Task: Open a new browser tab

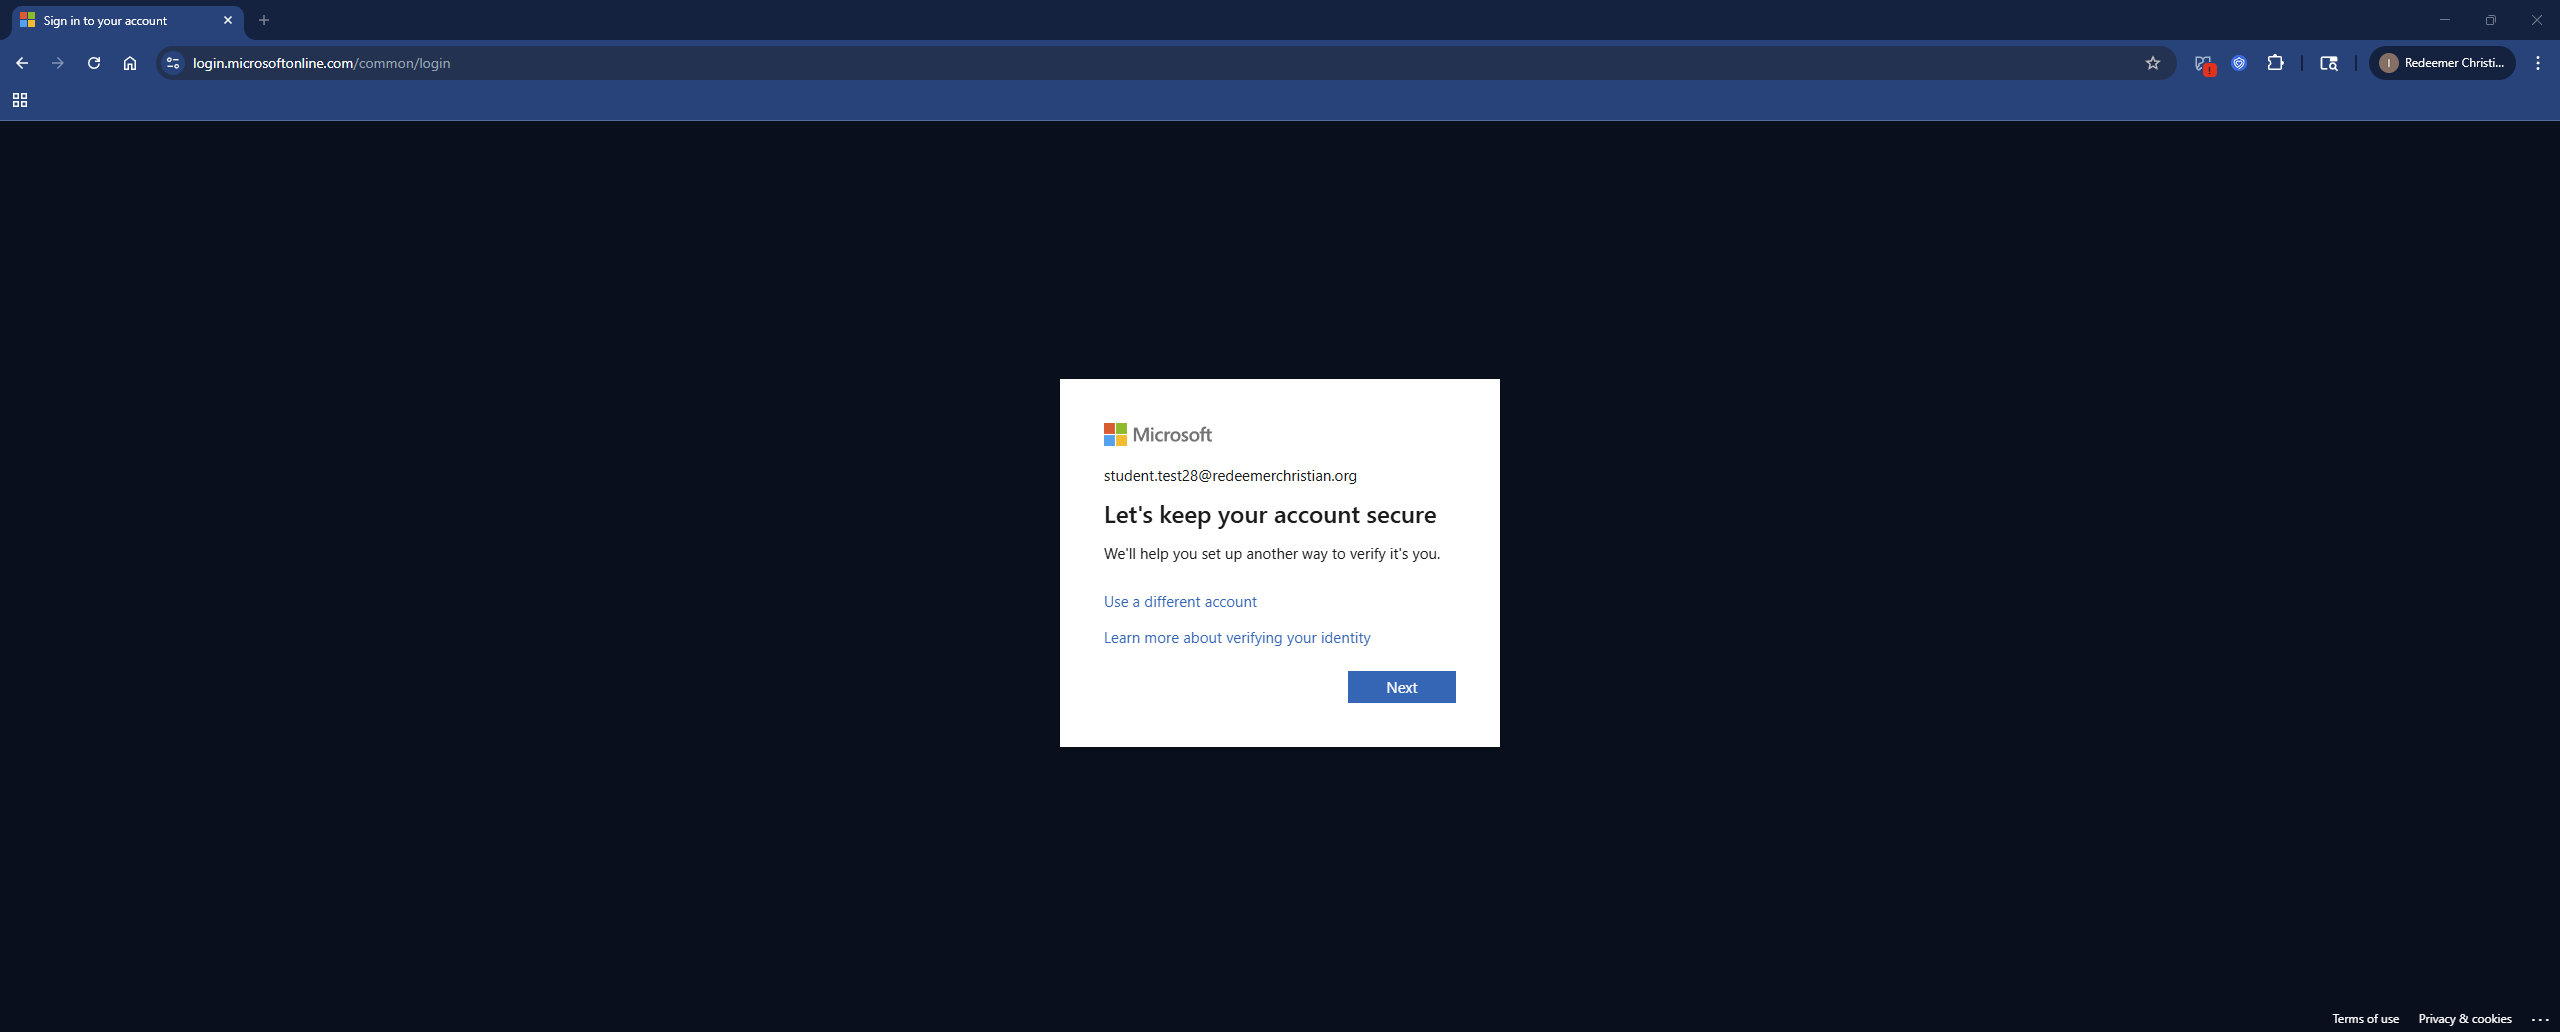Action: [x=264, y=20]
